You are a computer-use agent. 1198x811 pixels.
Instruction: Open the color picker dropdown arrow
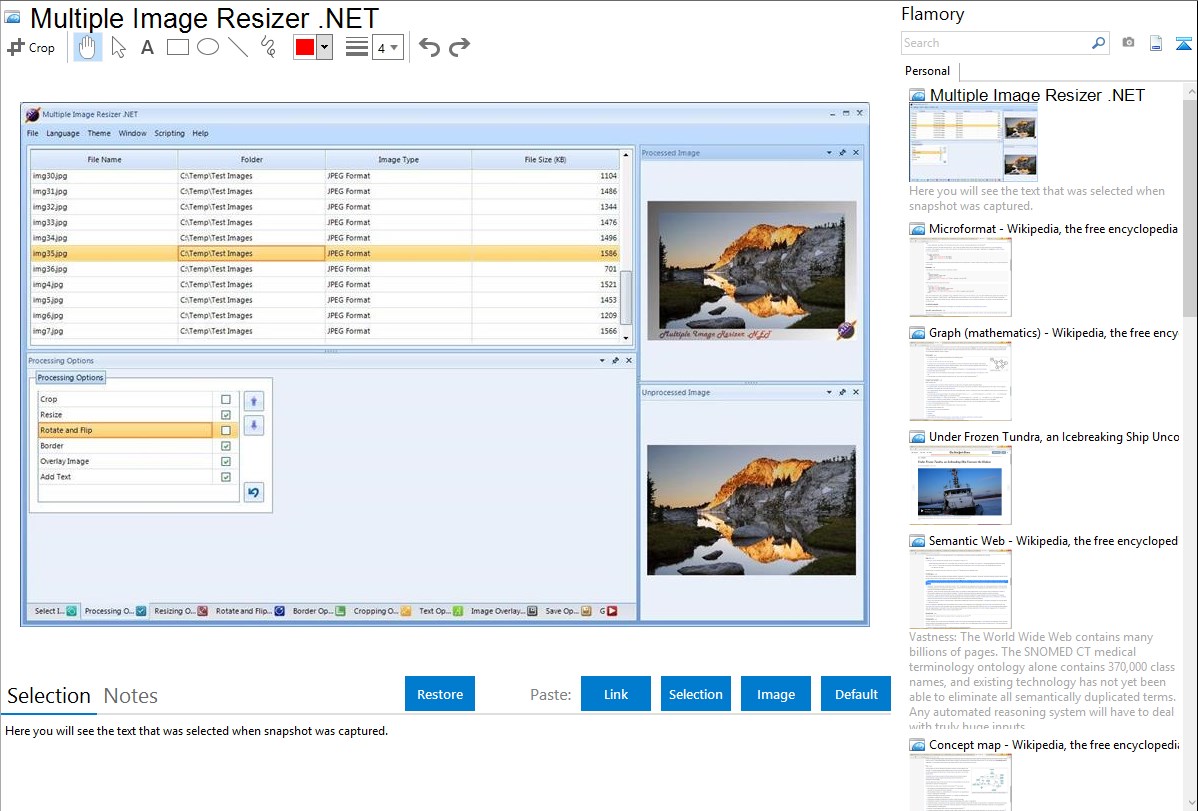coord(324,47)
